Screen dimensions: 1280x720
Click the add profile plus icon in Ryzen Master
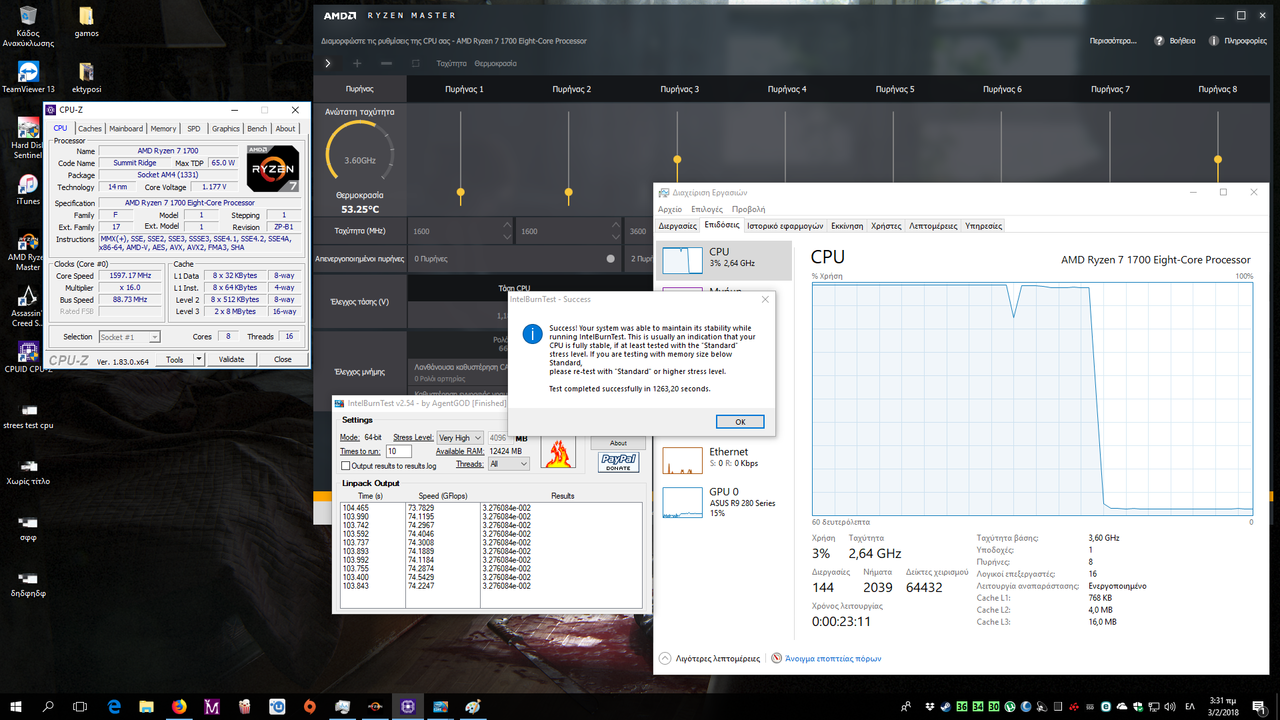coord(357,63)
